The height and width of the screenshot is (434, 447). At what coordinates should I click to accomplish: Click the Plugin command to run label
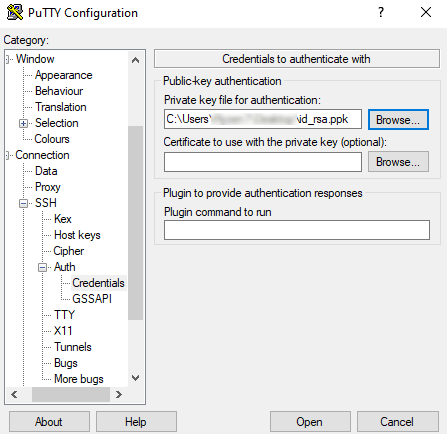218,212
